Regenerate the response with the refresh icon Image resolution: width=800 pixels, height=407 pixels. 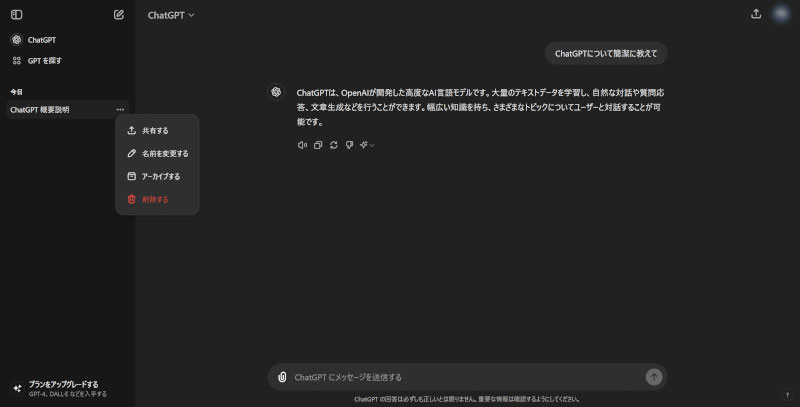point(334,145)
